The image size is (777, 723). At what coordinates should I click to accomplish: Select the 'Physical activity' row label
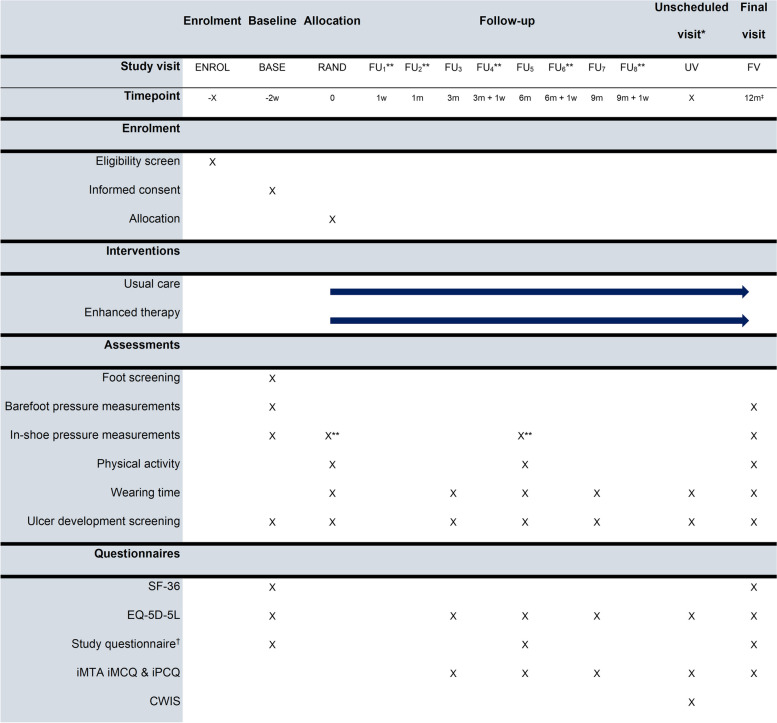[x=138, y=464]
